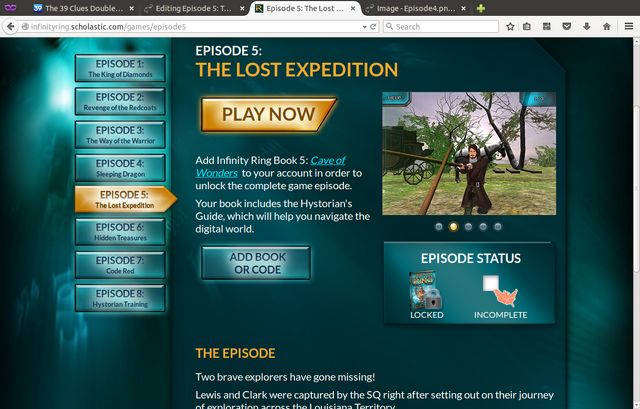Select Episode 7: Code Red
Image resolution: width=640 pixels, height=409 pixels.
click(x=120, y=265)
